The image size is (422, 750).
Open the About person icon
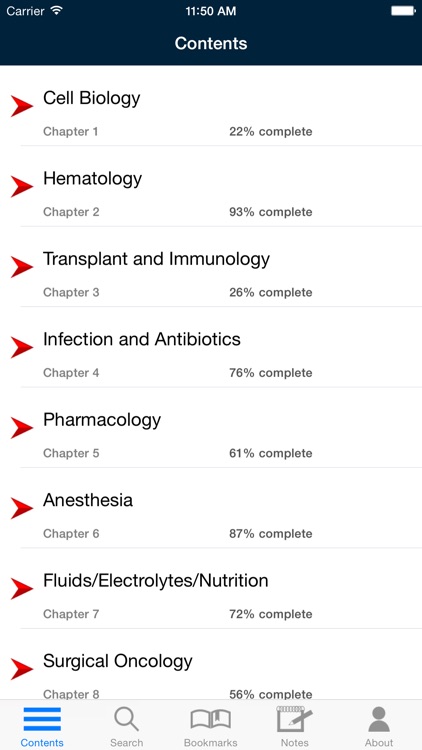379,719
